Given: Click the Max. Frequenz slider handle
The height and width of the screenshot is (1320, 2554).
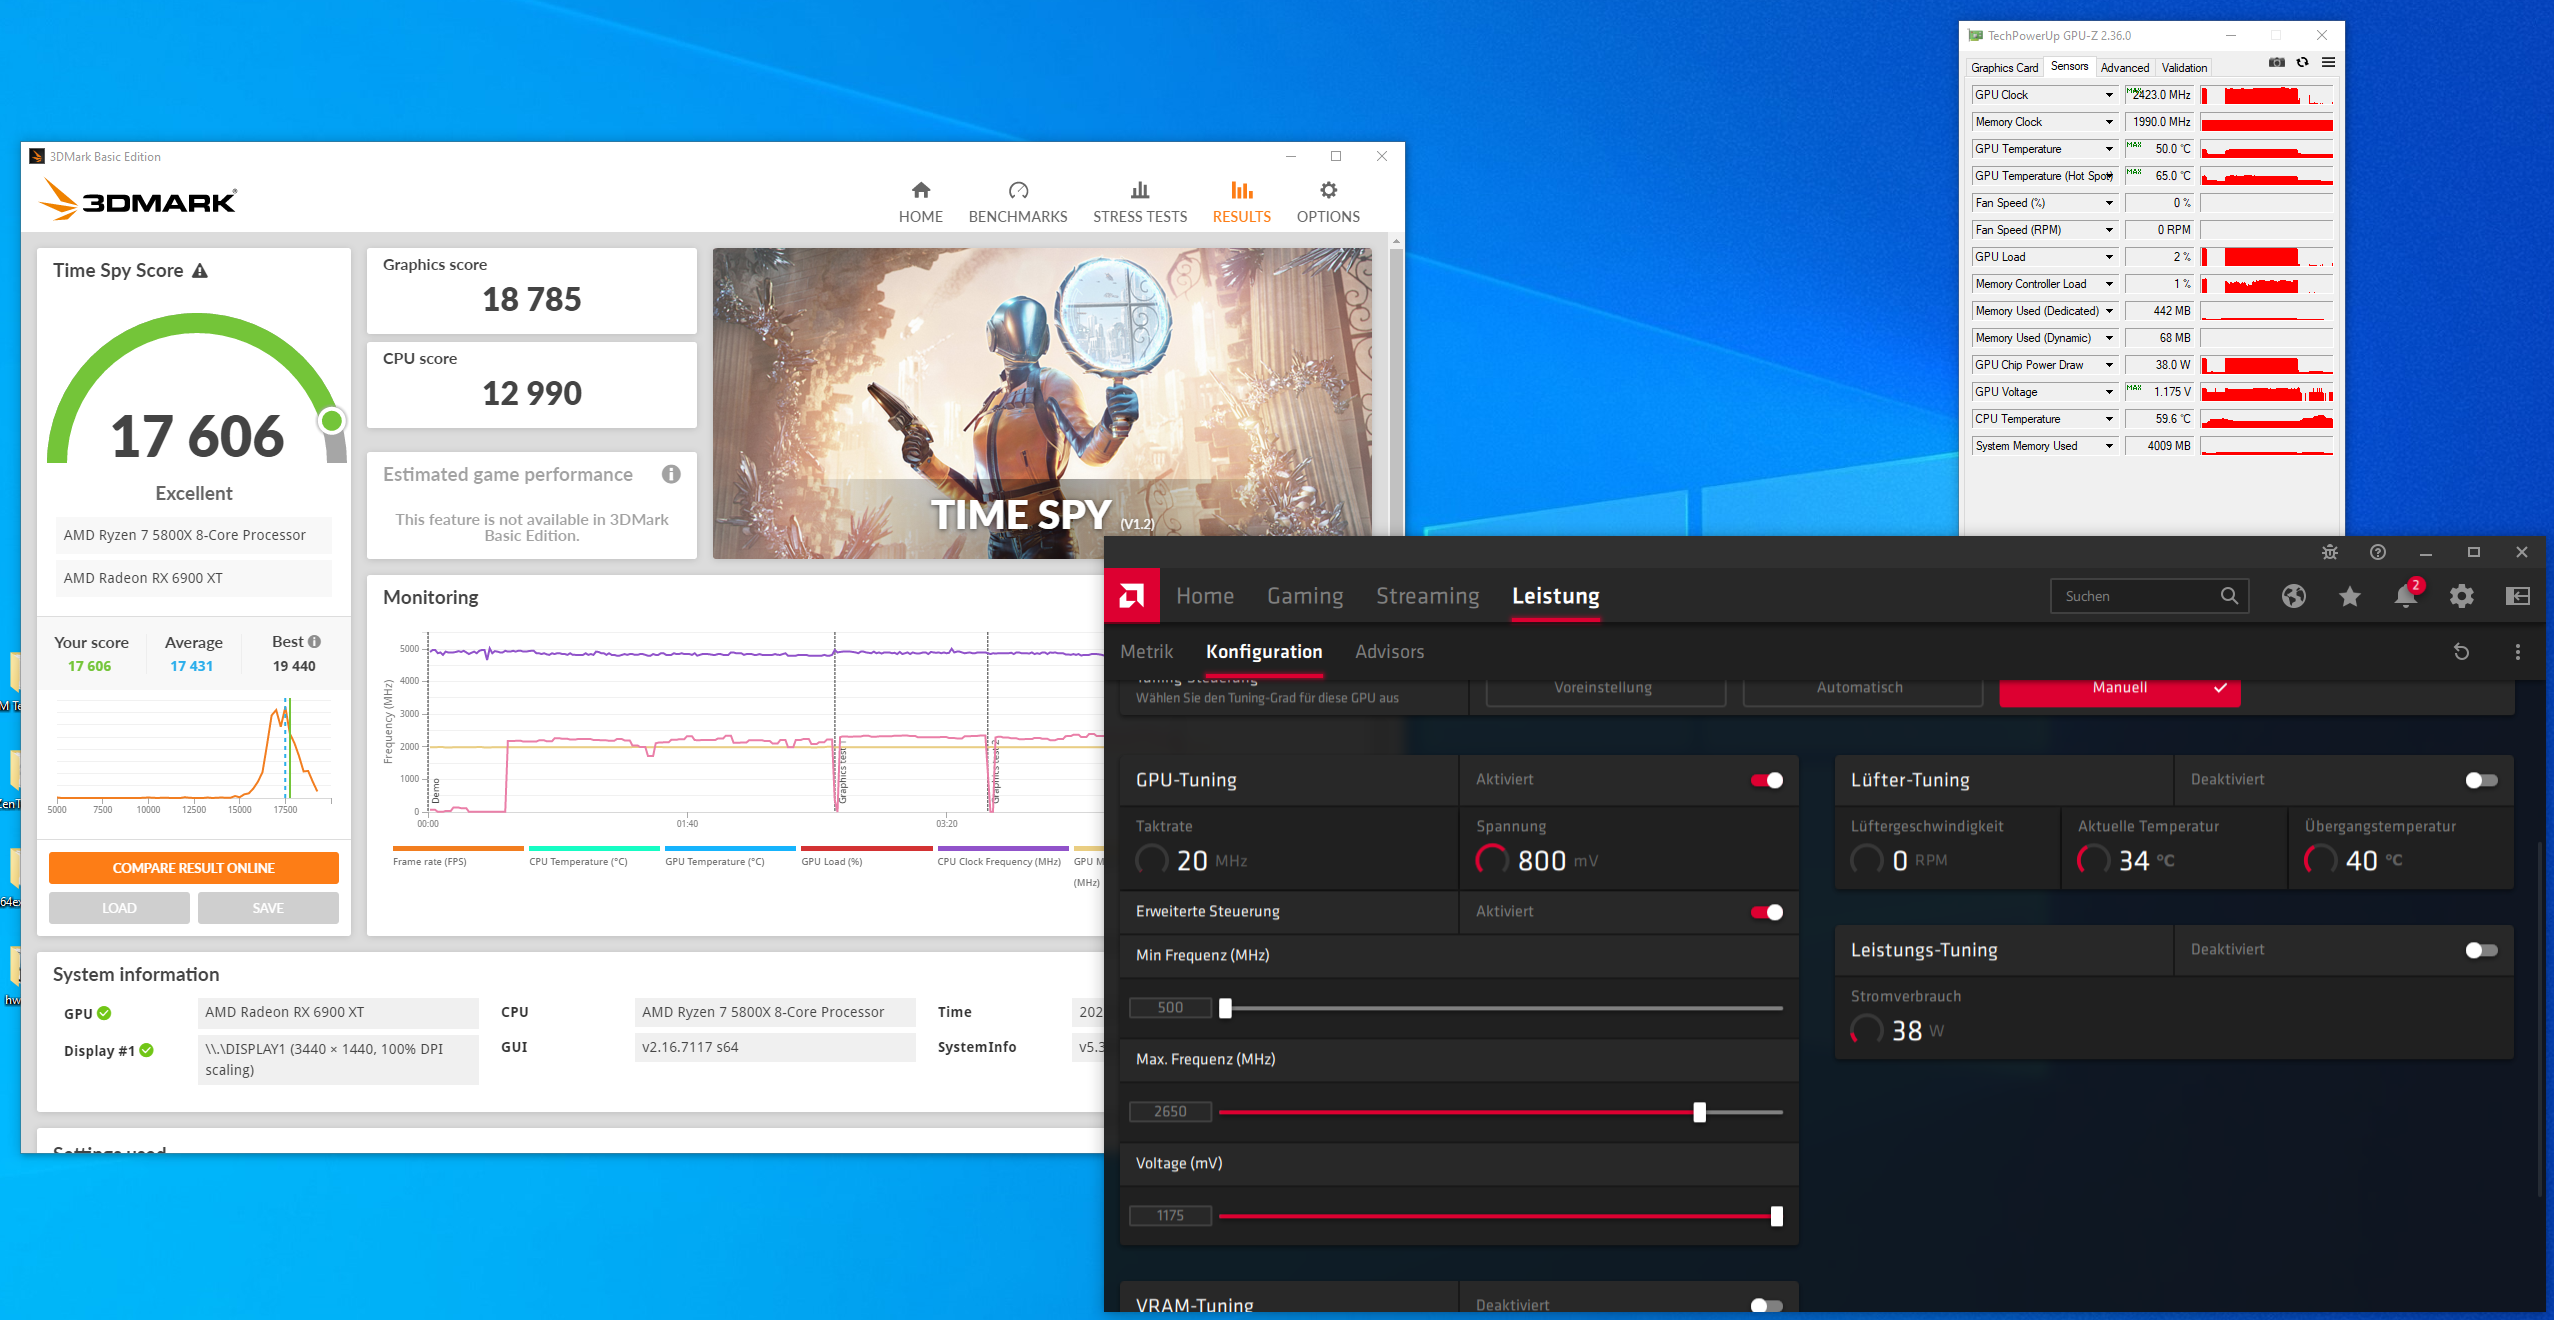Looking at the screenshot, I should 1699,1112.
